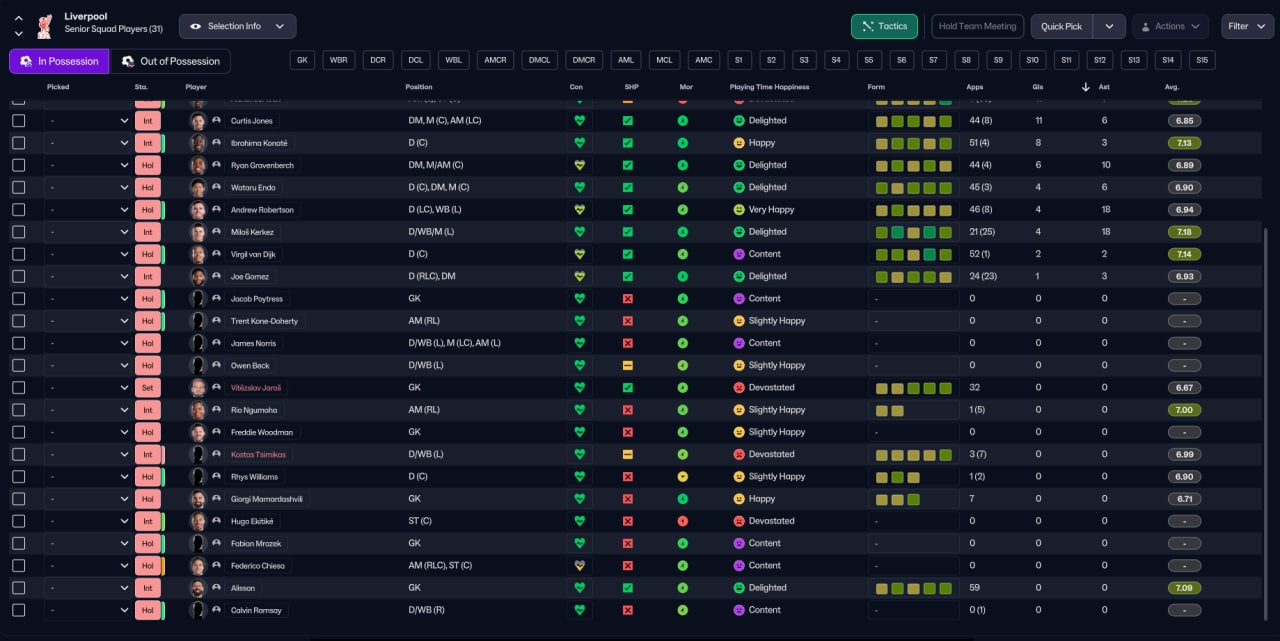The image size is (1280, 641).
Task: Click Rio Ngumoha's sharpness red cross icon
Action: (628, 410)
